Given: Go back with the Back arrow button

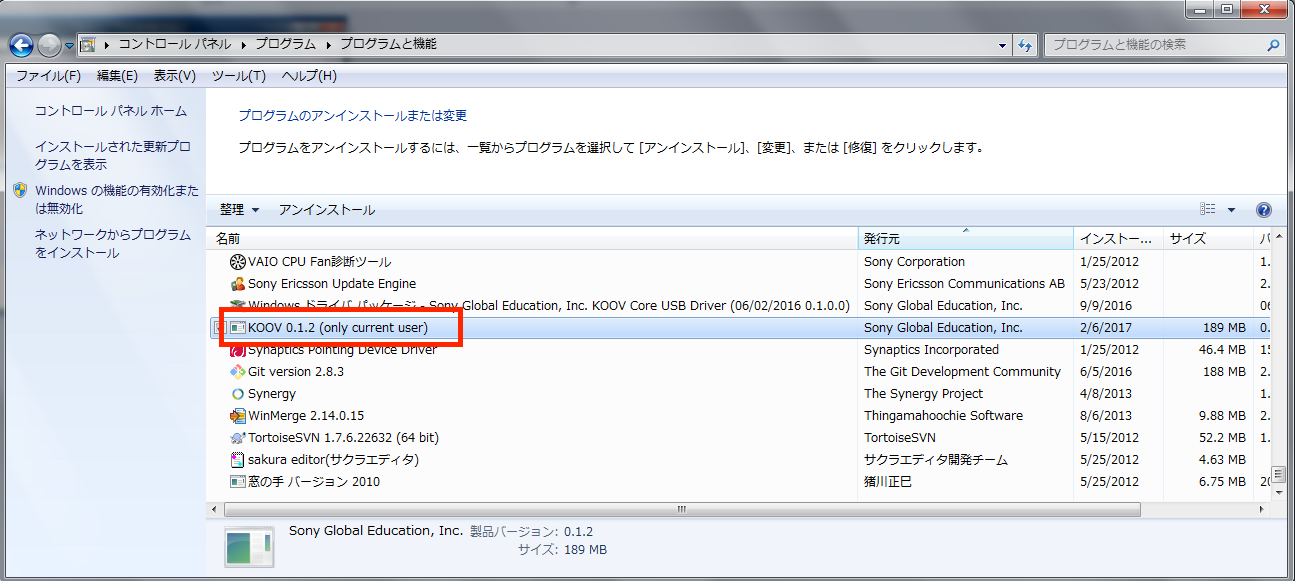Looking at the screenshot, I should pos(21,45).
